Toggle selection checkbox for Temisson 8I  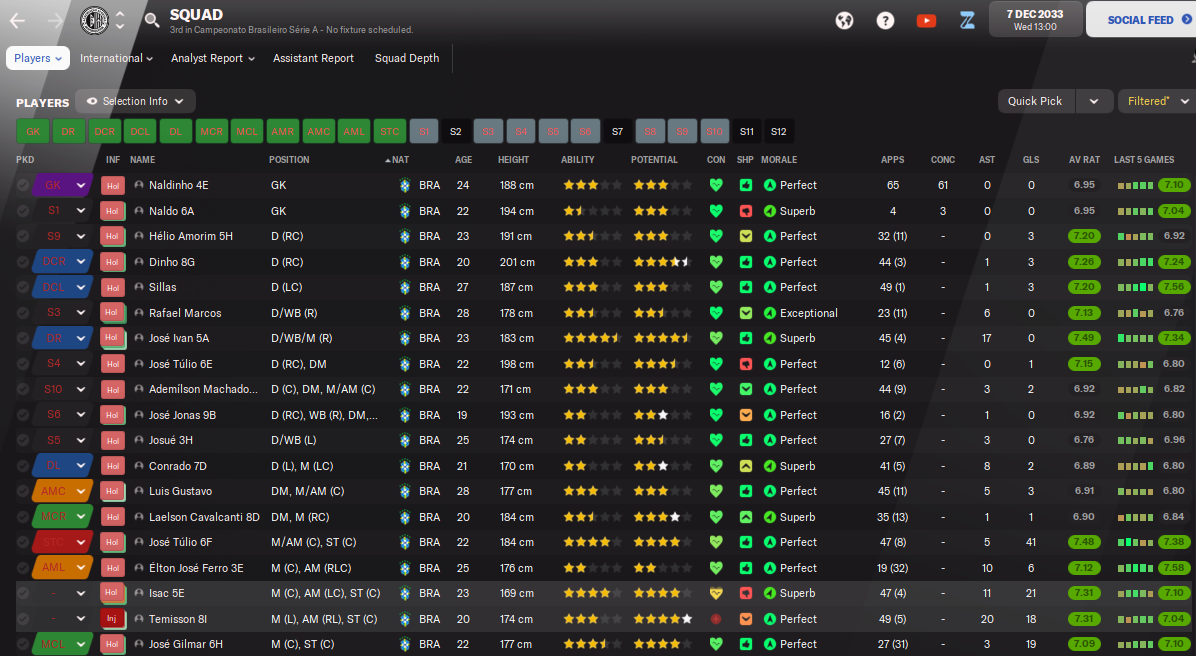coord(23,619)
